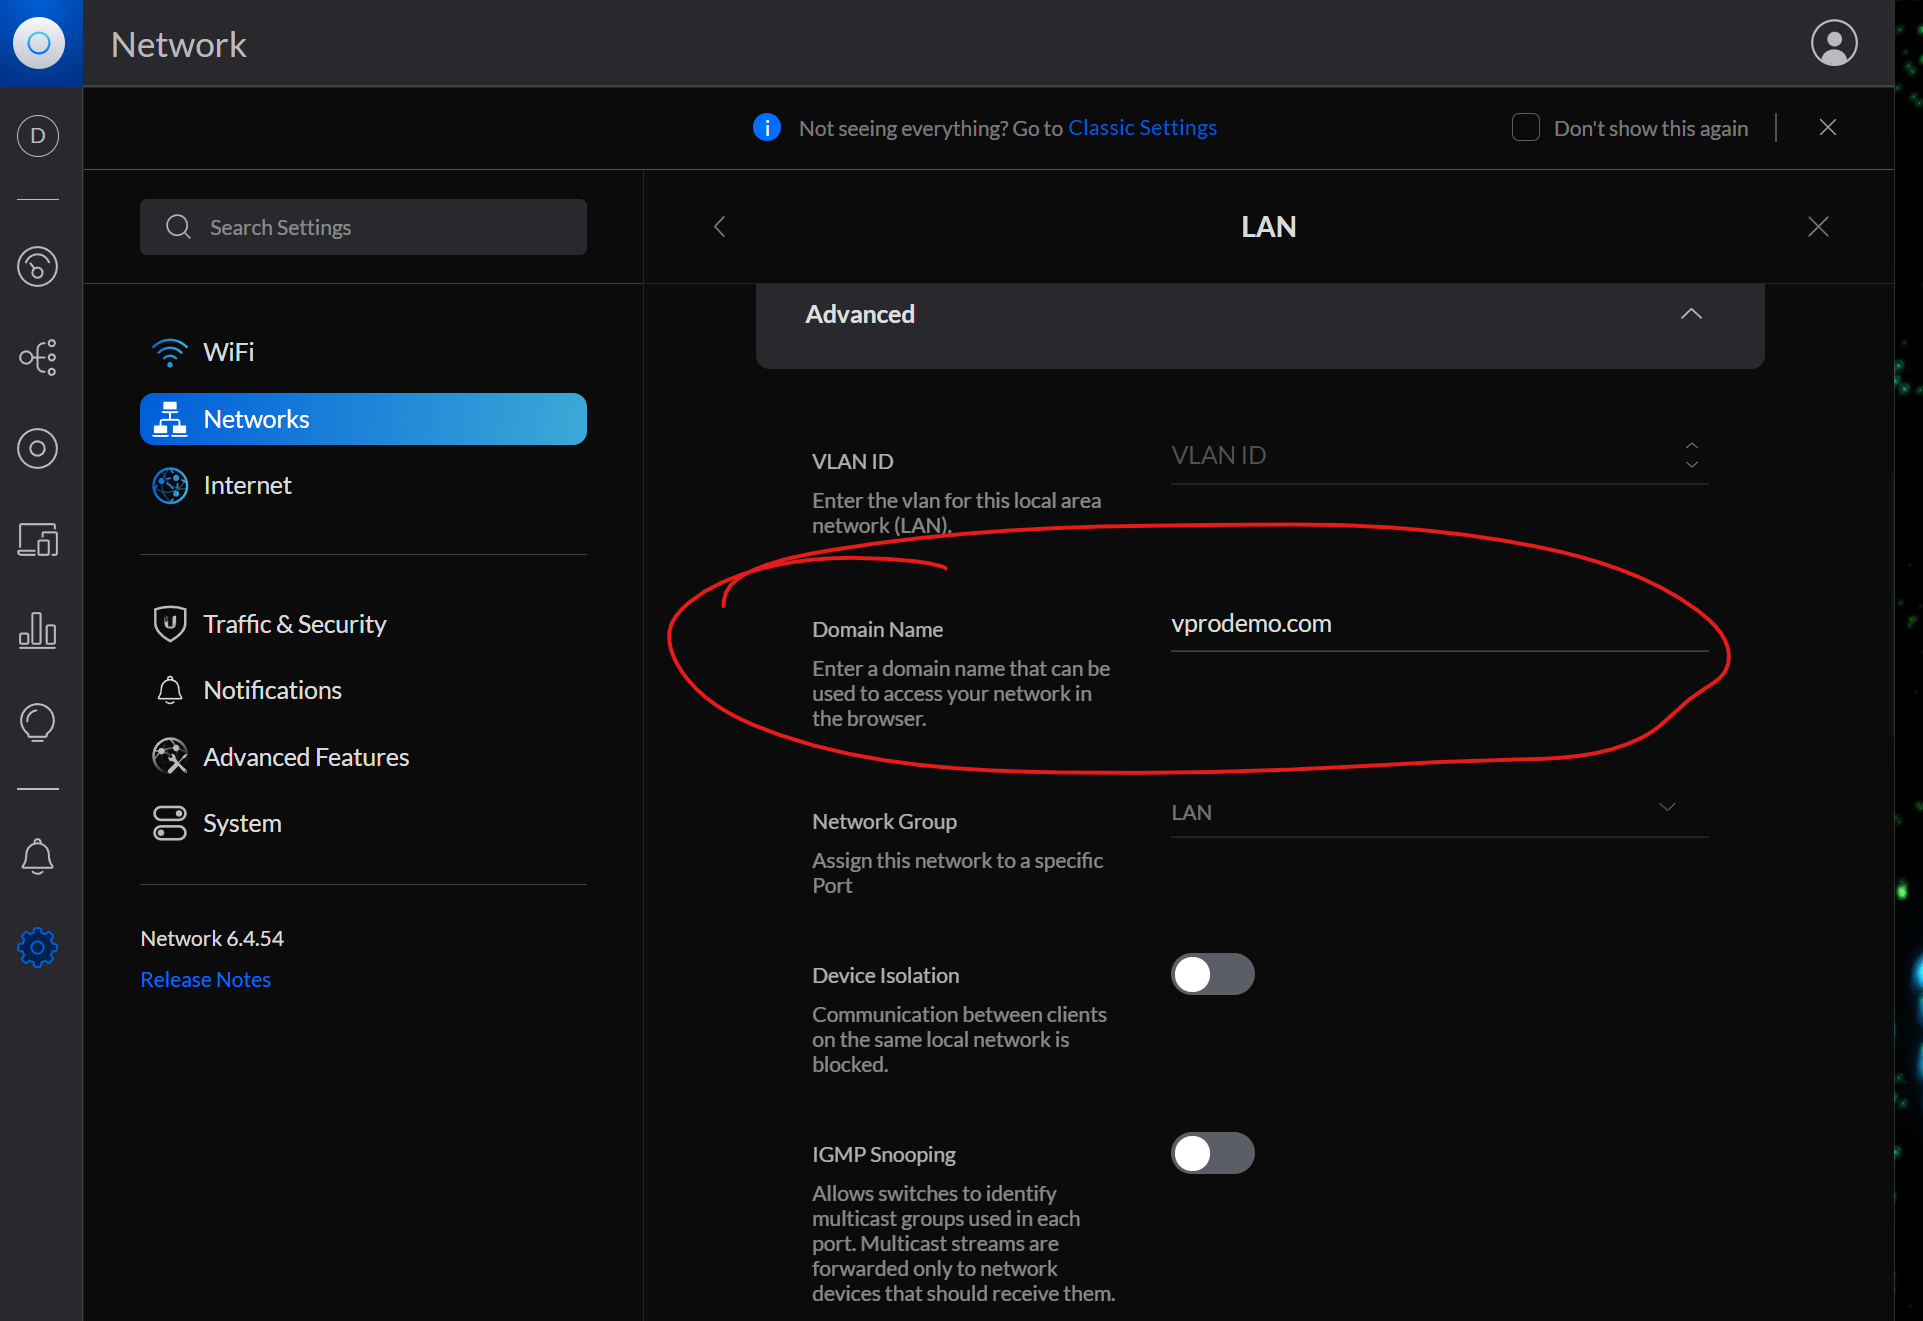Click the VLAN ID stepper arrows
The image size is (1923, 1321).
(1691, 455)
